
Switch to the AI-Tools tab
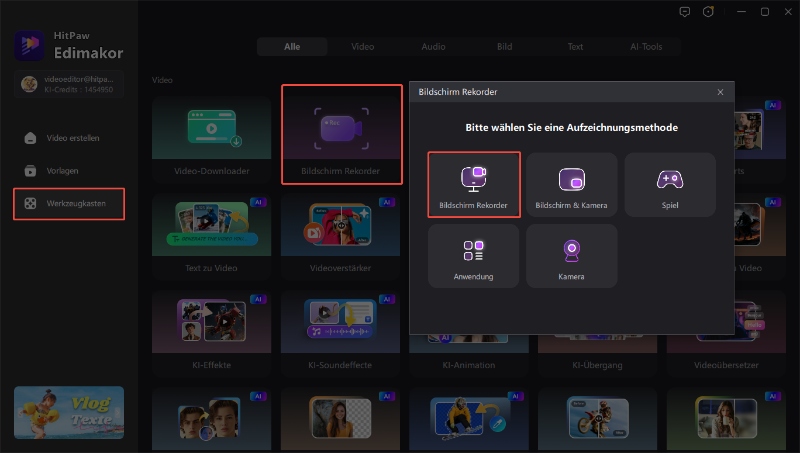[646, 46]
